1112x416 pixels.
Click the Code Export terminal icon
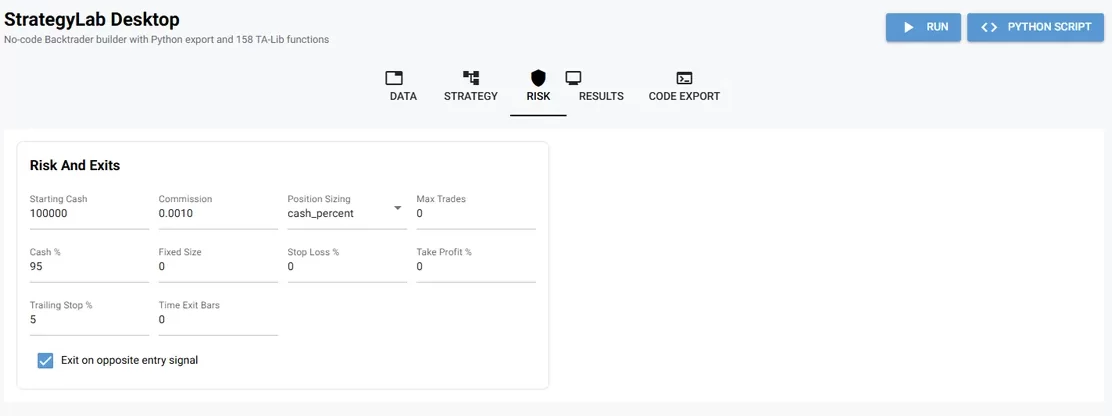coord(684,78)
